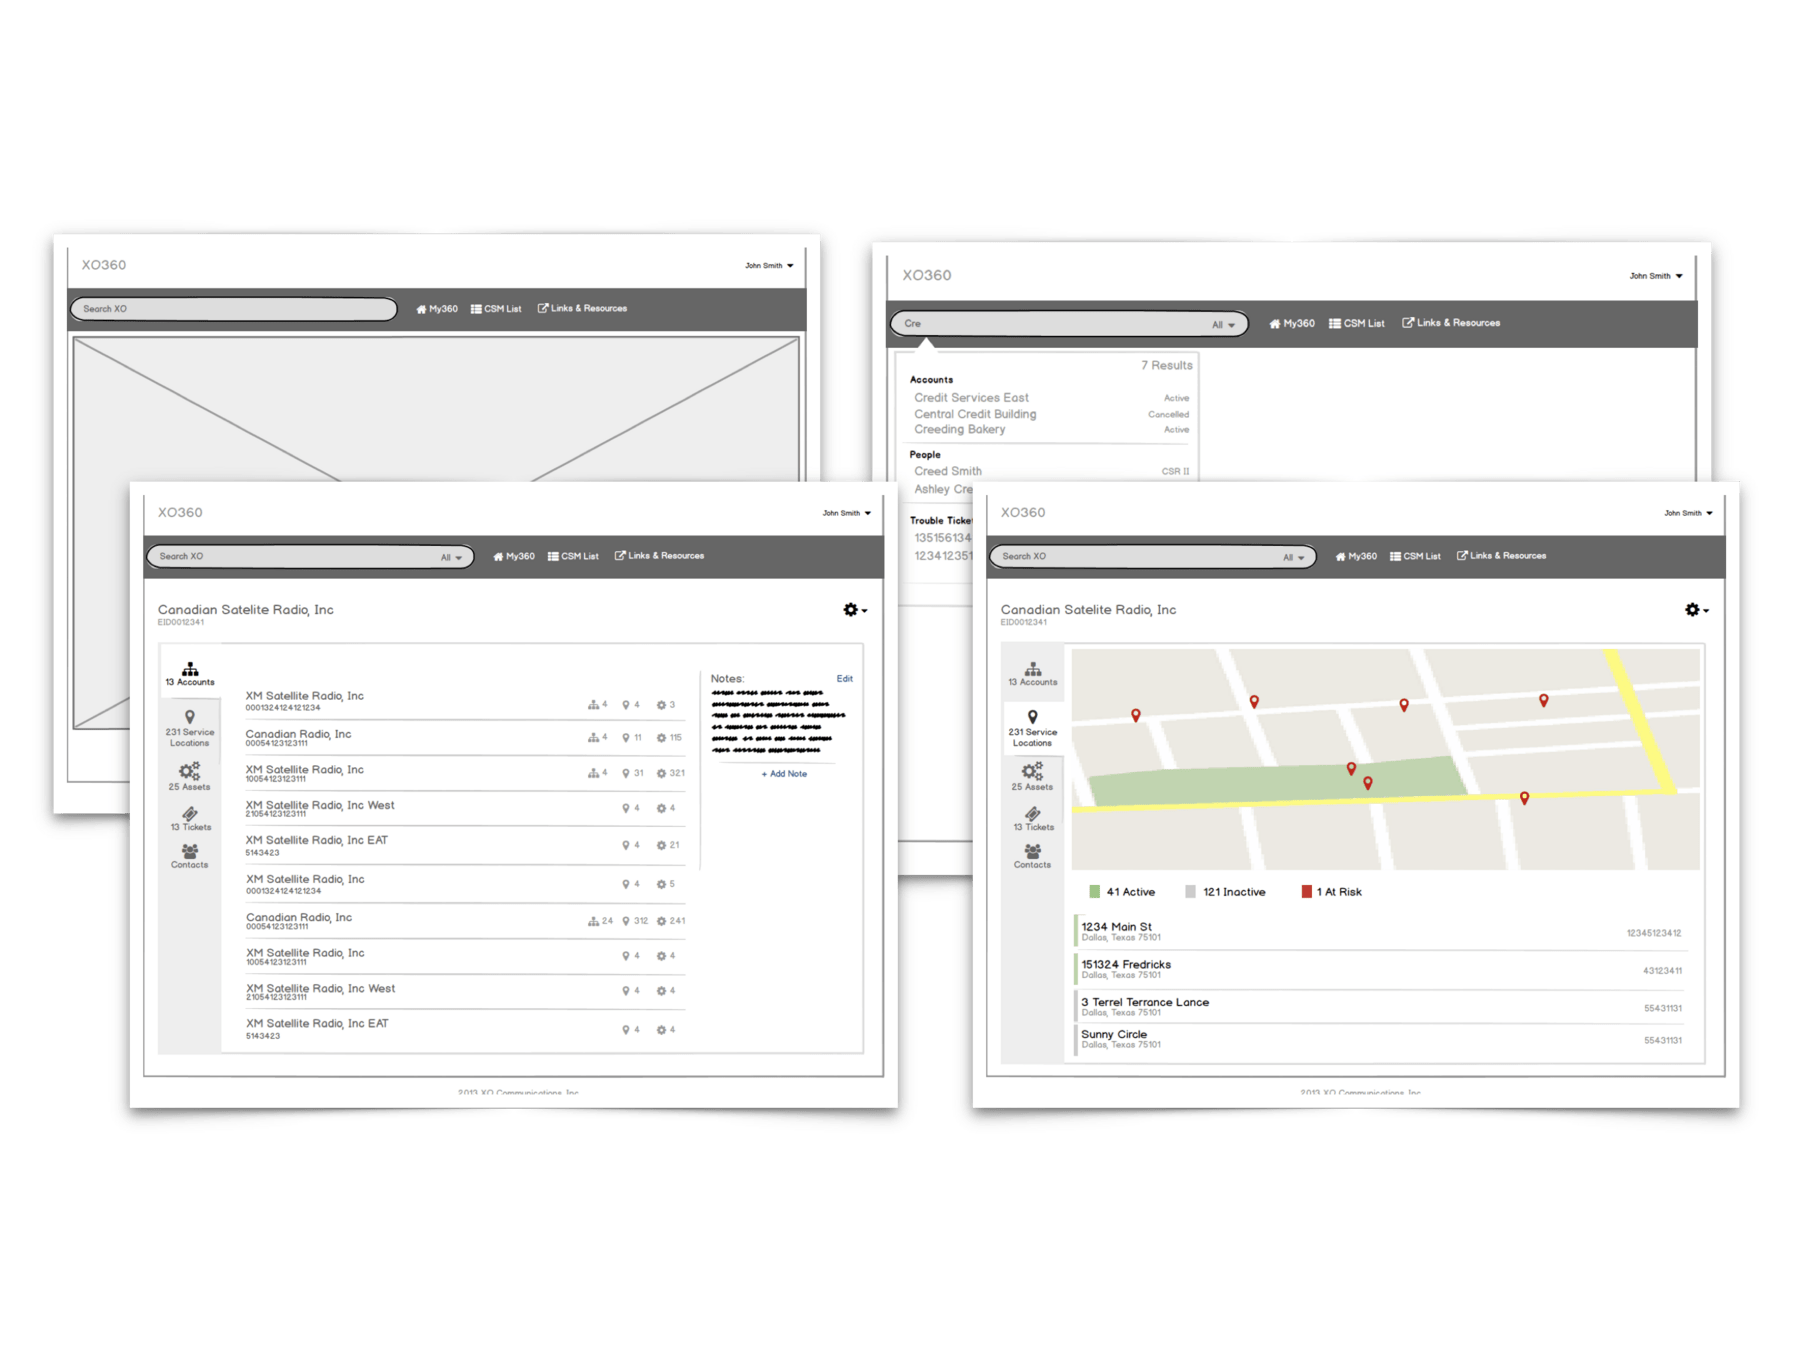
Task: Open settings gear in map window
Action: [1696, 609]
